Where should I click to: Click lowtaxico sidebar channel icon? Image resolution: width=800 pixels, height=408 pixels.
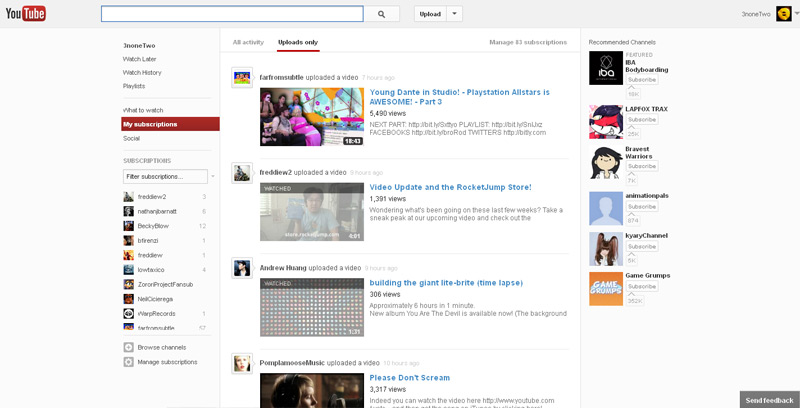coord(129,270)
